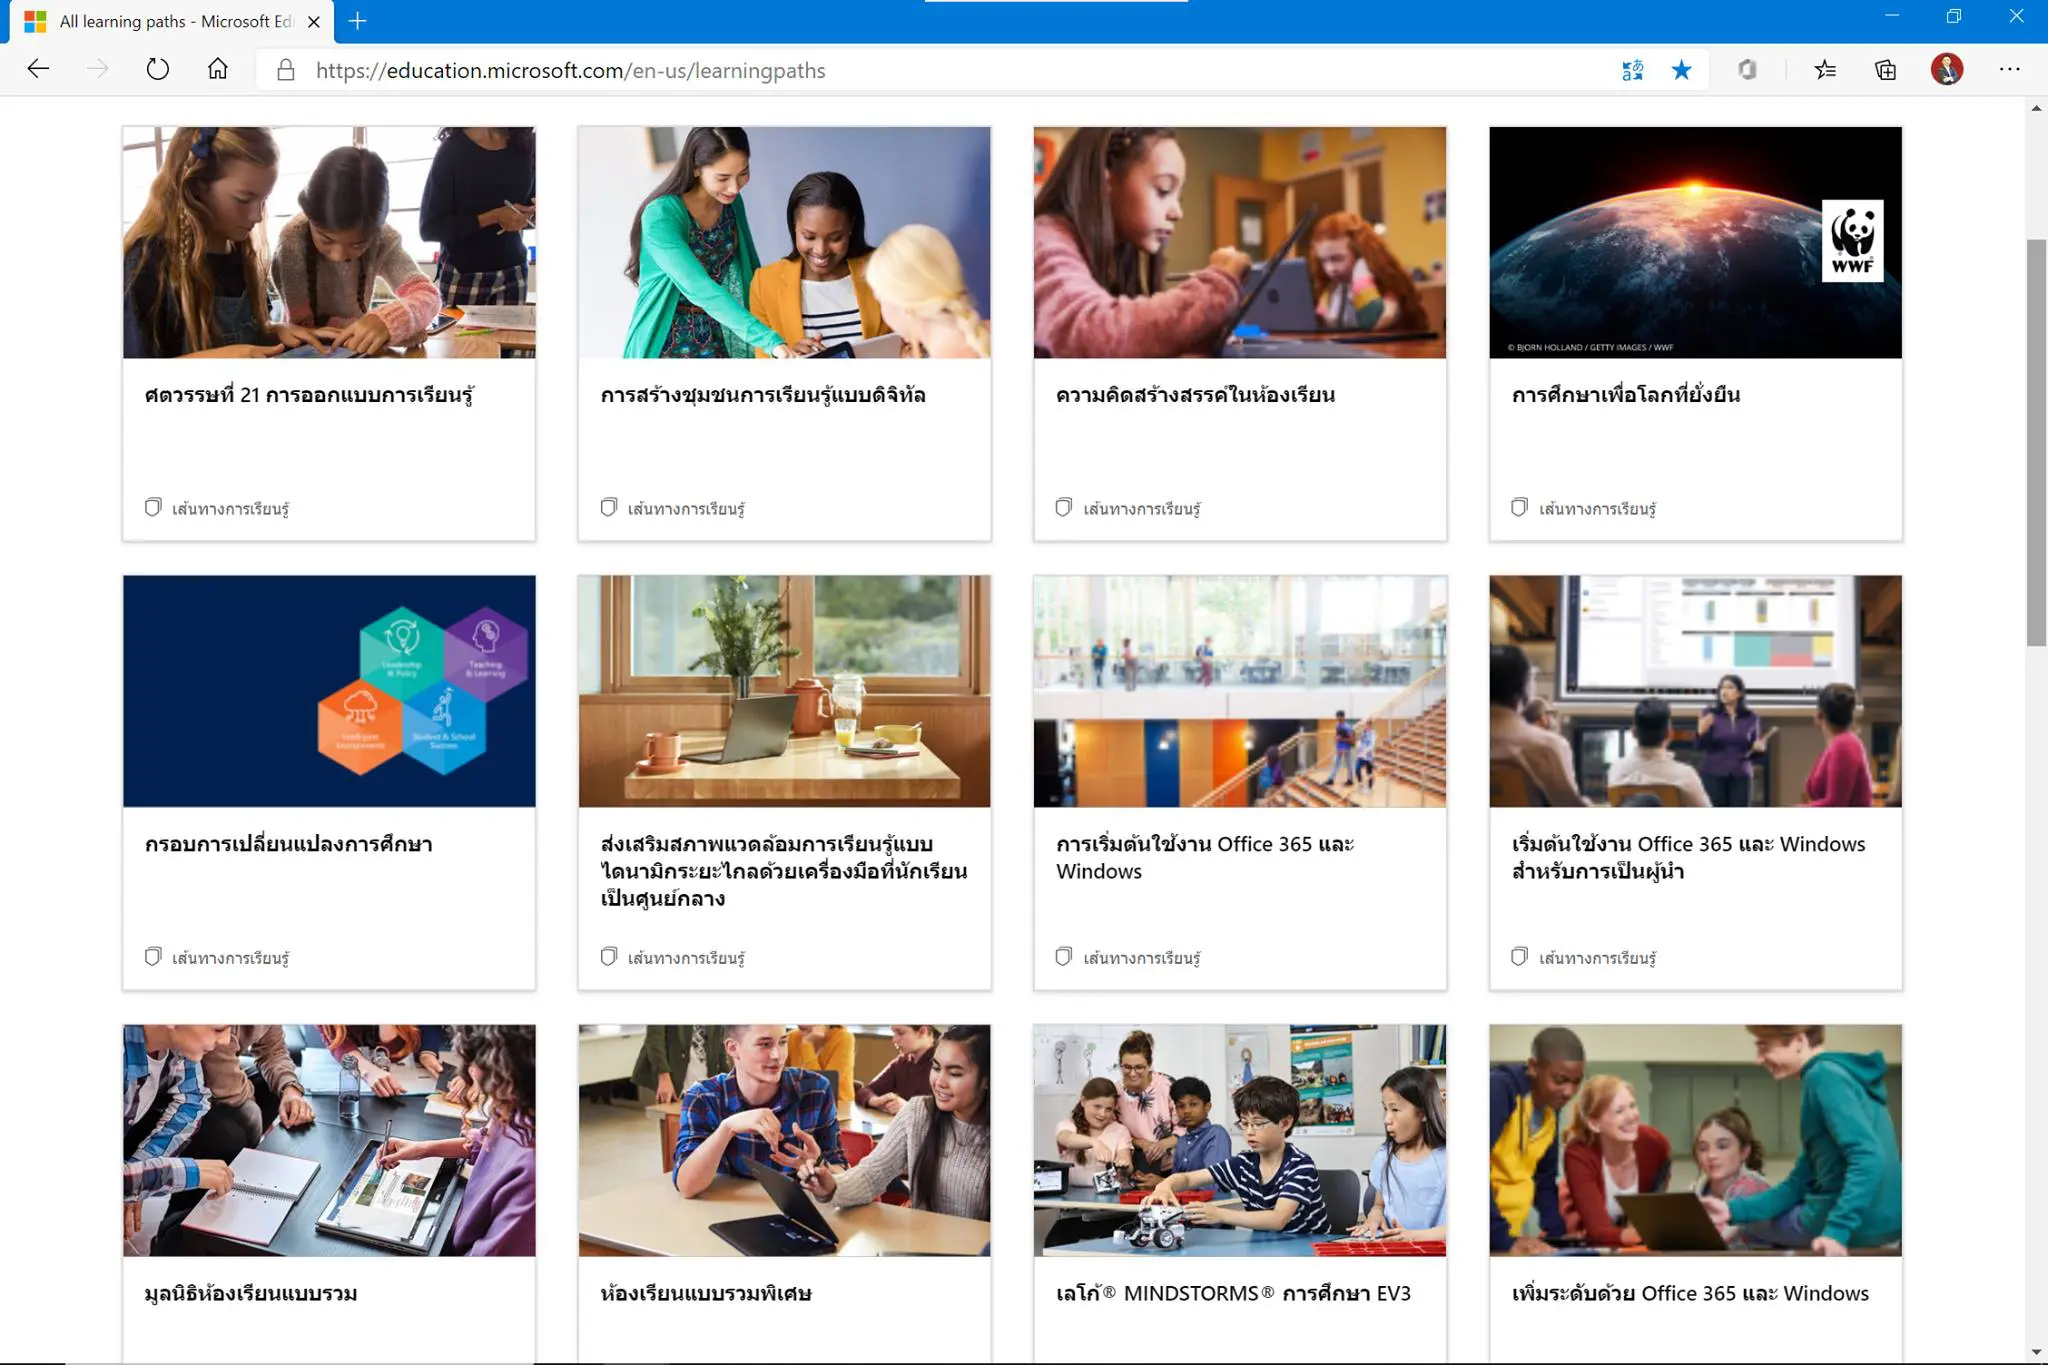2048x1365 pixels.
Task: Open การศึกษาเพื่อโลกที่ยั่งยืน learning path
Action: pos(1626,395)
